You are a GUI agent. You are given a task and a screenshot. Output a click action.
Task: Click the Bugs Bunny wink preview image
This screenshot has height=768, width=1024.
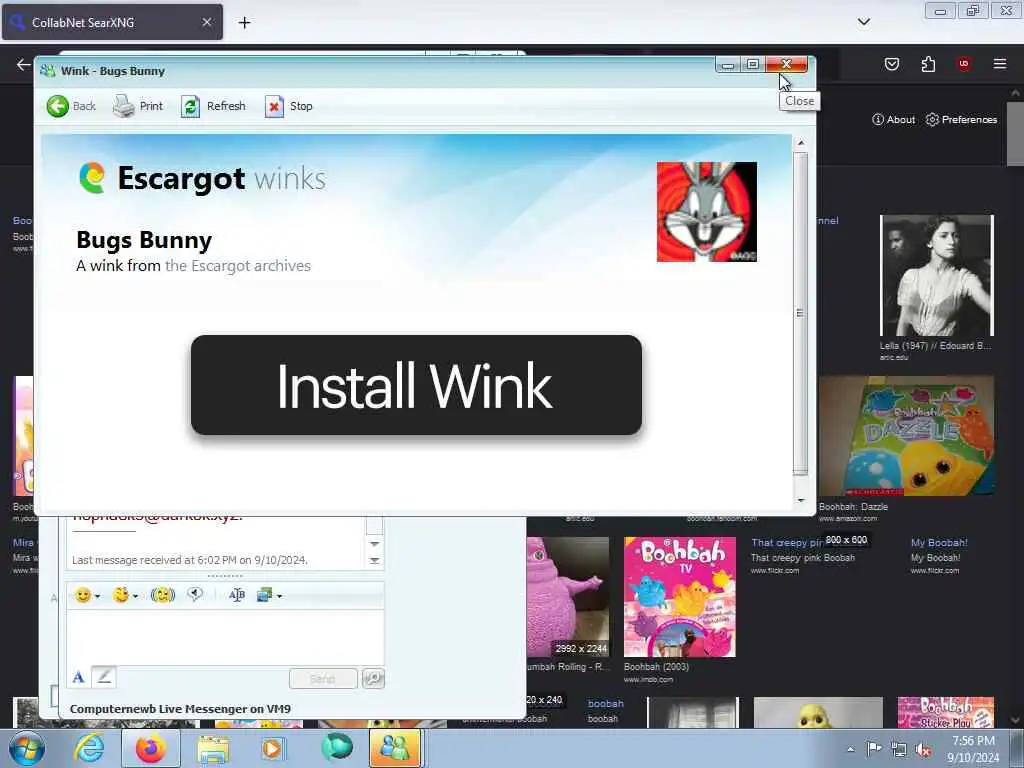point(707,212)
